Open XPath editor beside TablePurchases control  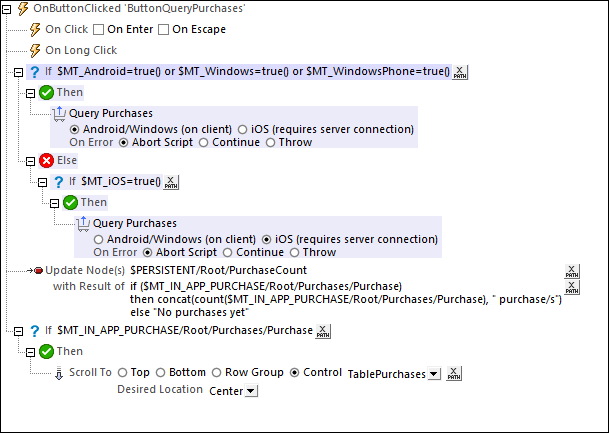tap(454, 373)
